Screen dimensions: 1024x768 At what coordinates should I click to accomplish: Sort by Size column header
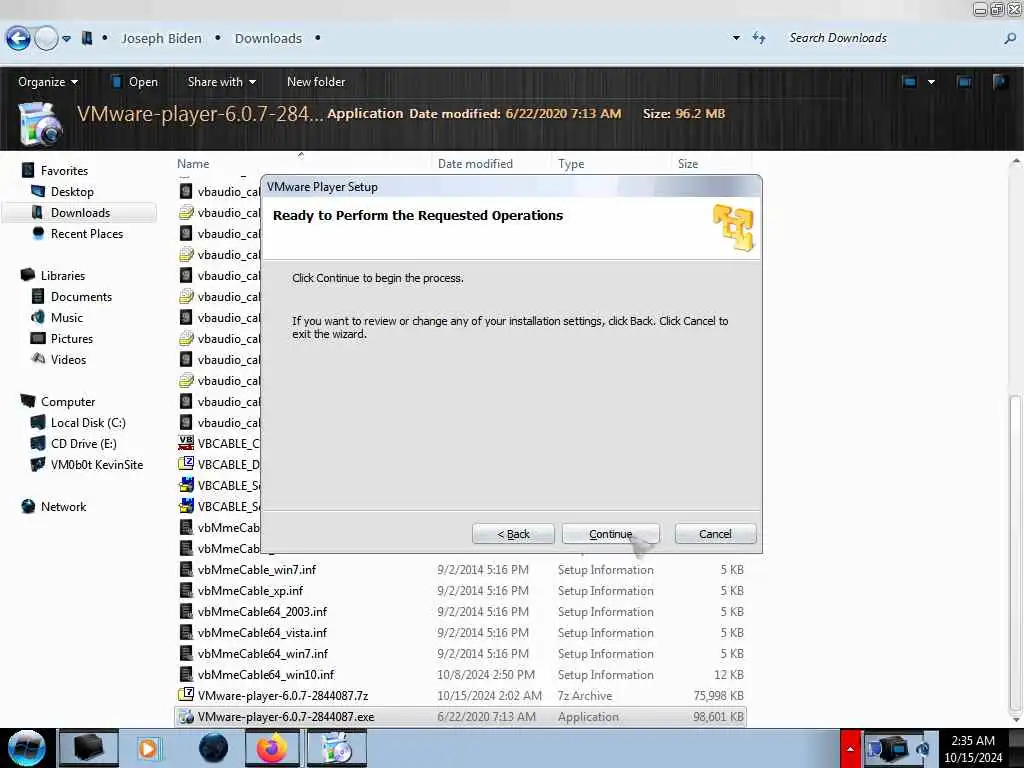pos(688,164)
